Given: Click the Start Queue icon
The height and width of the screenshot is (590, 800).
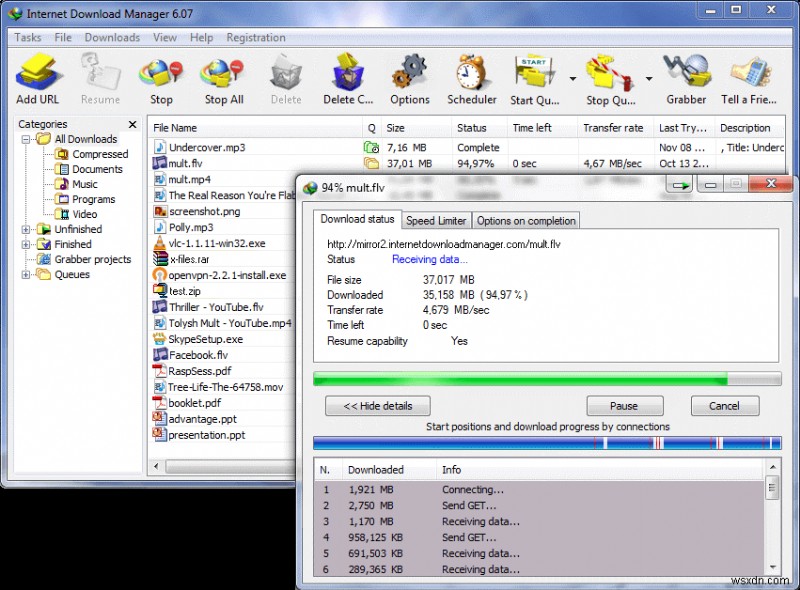Looking at the screenshot, I should pos(533,75).
